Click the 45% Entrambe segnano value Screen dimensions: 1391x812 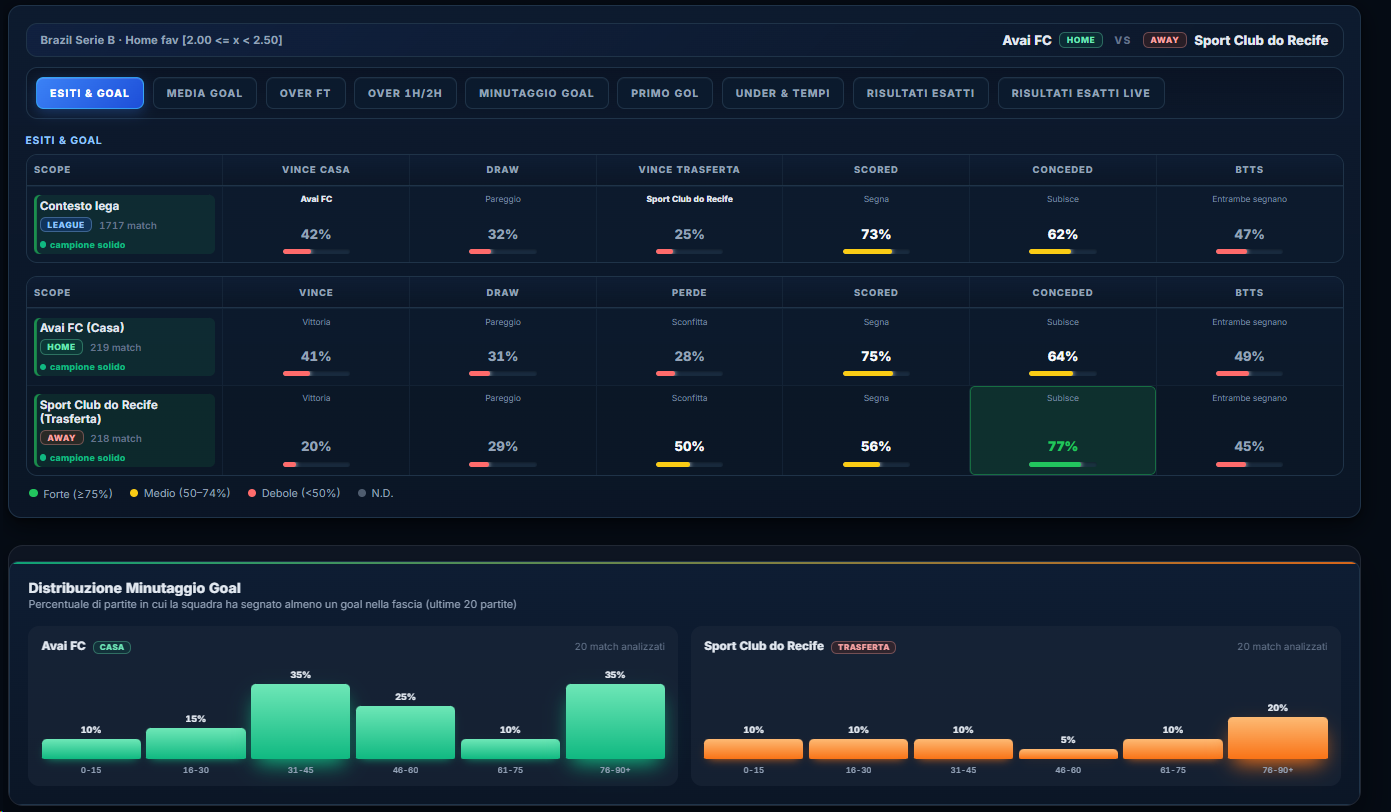[x=1249, y=446]
